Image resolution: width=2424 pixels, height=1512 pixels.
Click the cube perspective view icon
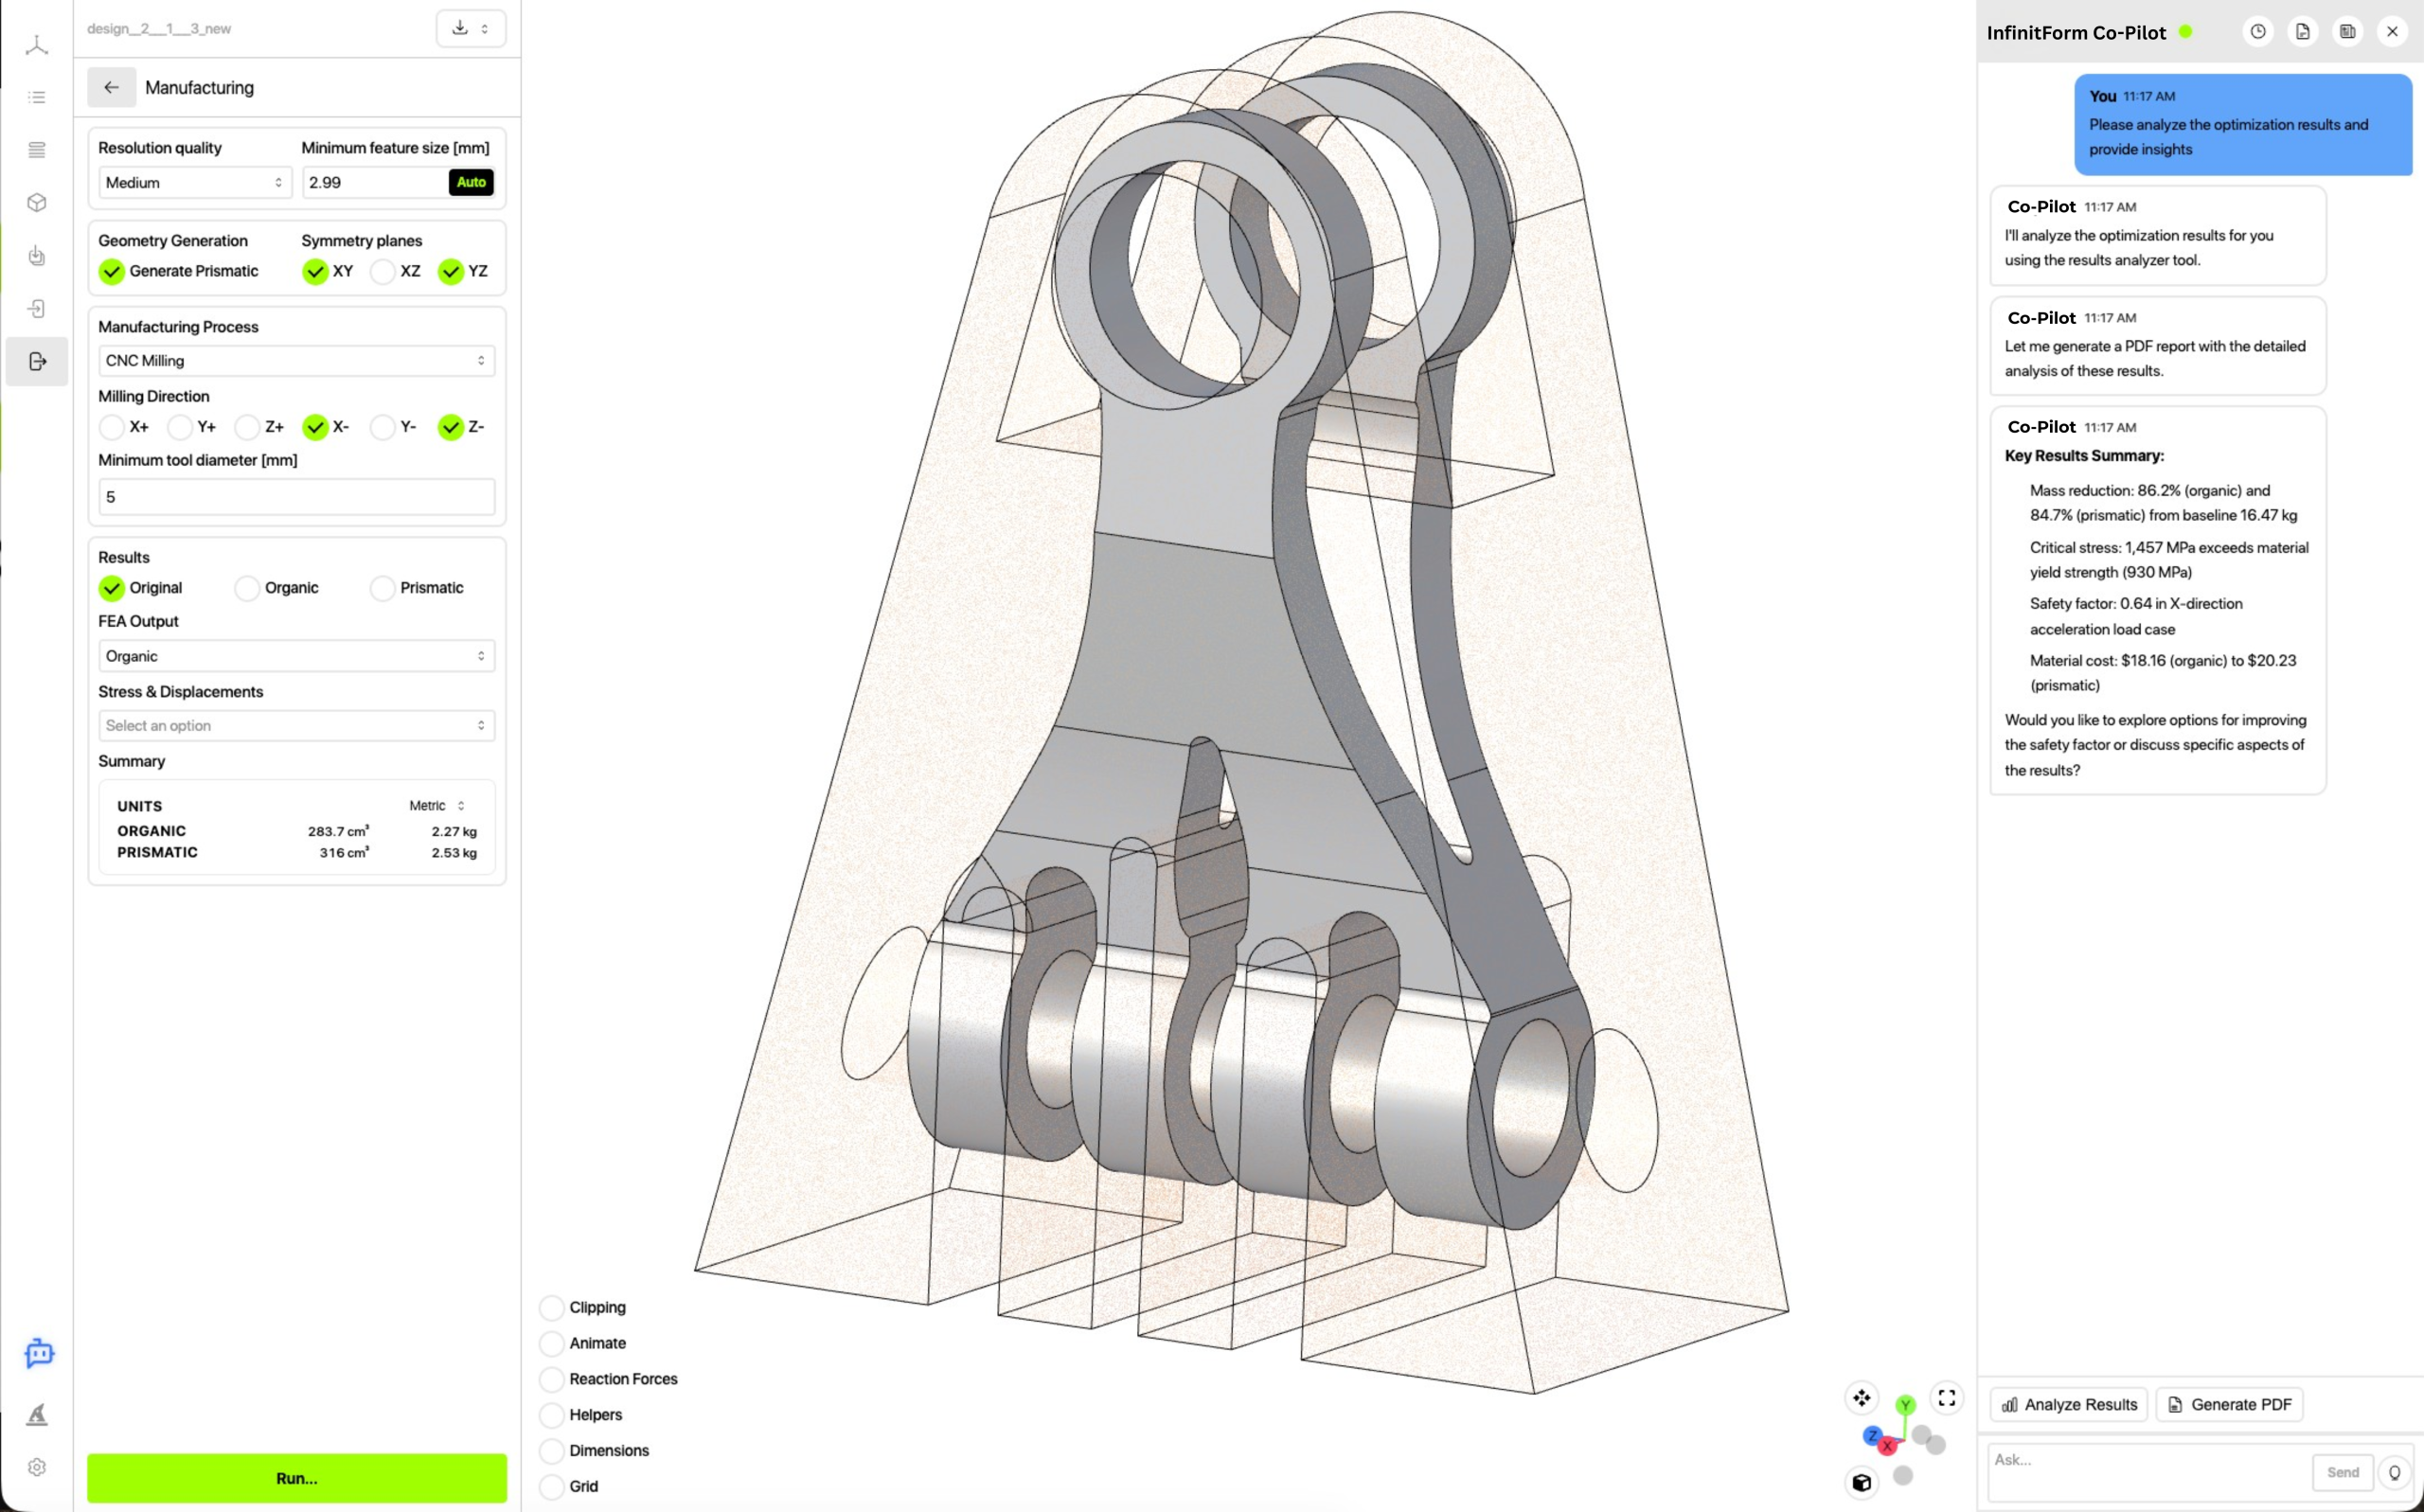(x=1861, y=1482)
